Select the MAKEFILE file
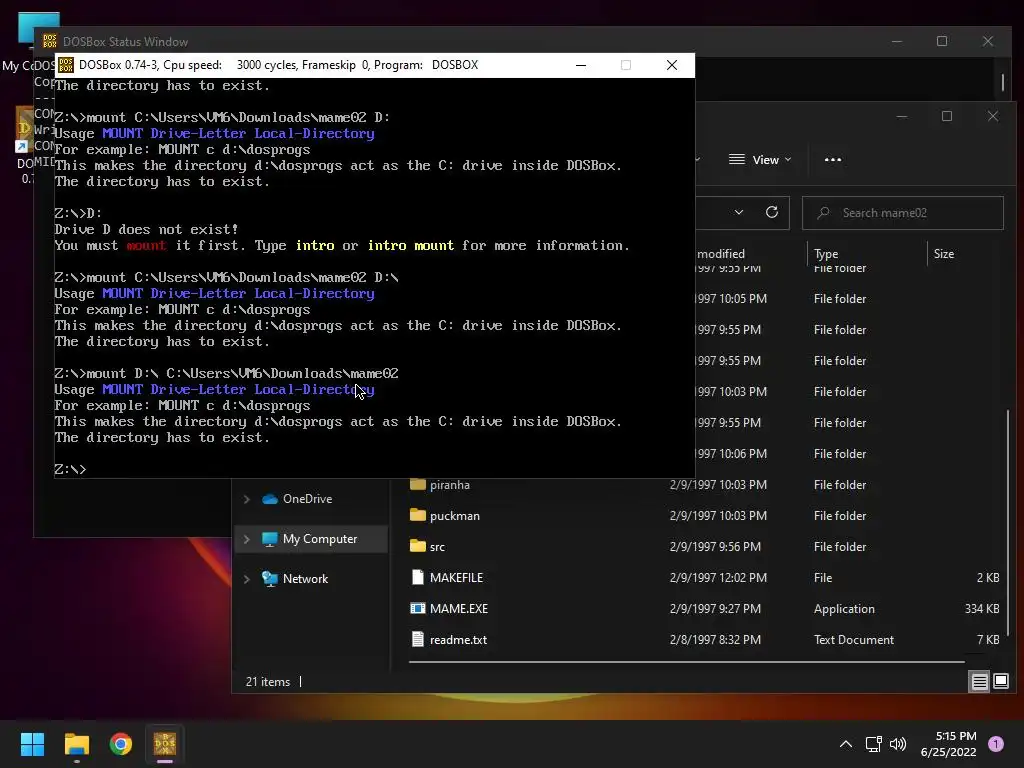The width and height of the screenshot is (1024, 768). [x=456, y=577]
